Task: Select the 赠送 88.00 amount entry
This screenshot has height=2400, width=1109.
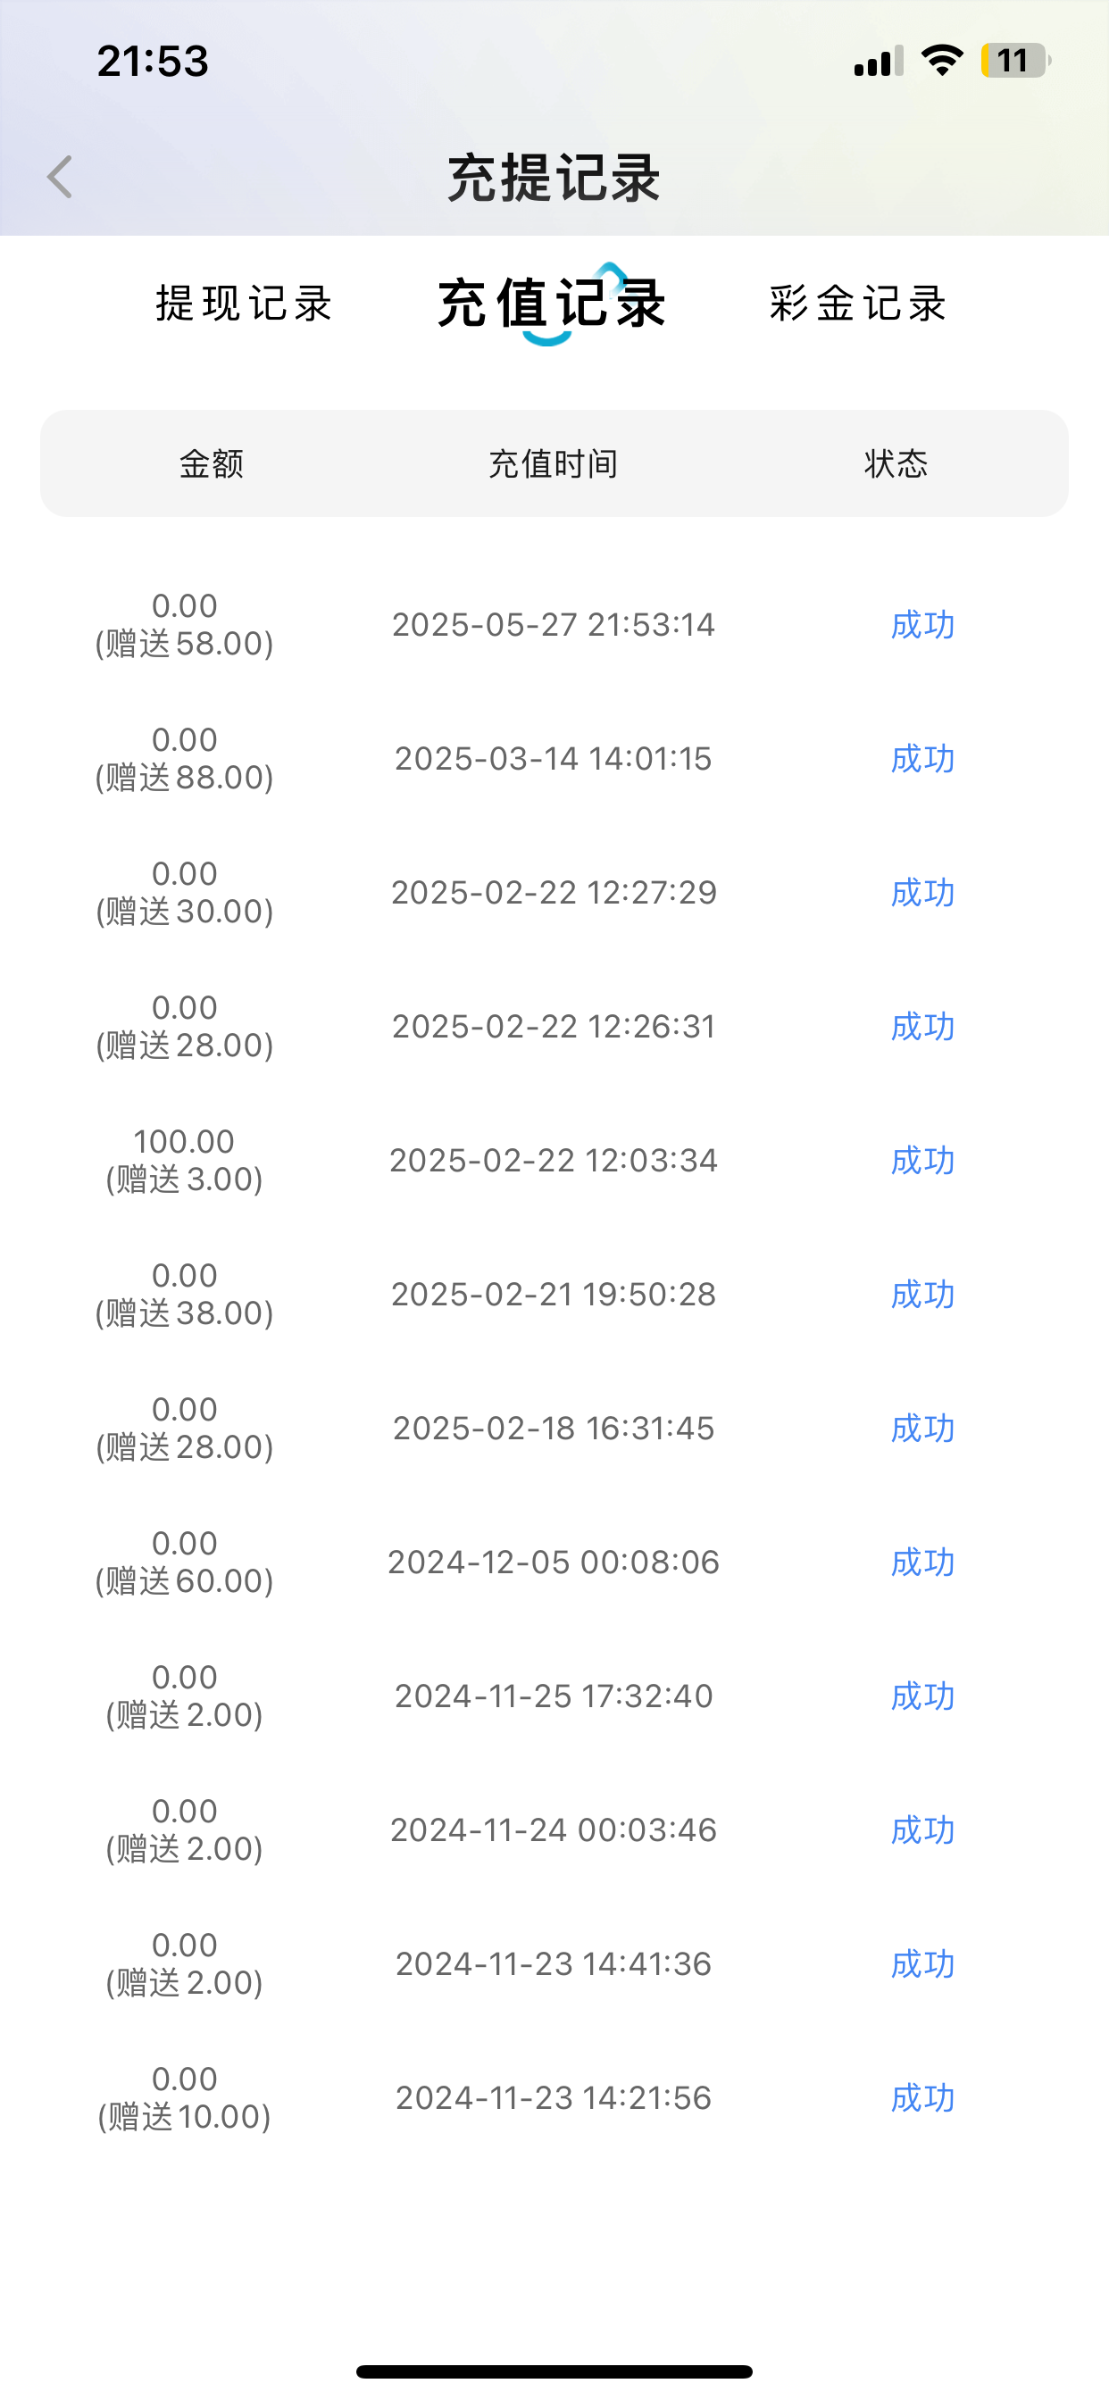Action: click(x=184, y=759)
